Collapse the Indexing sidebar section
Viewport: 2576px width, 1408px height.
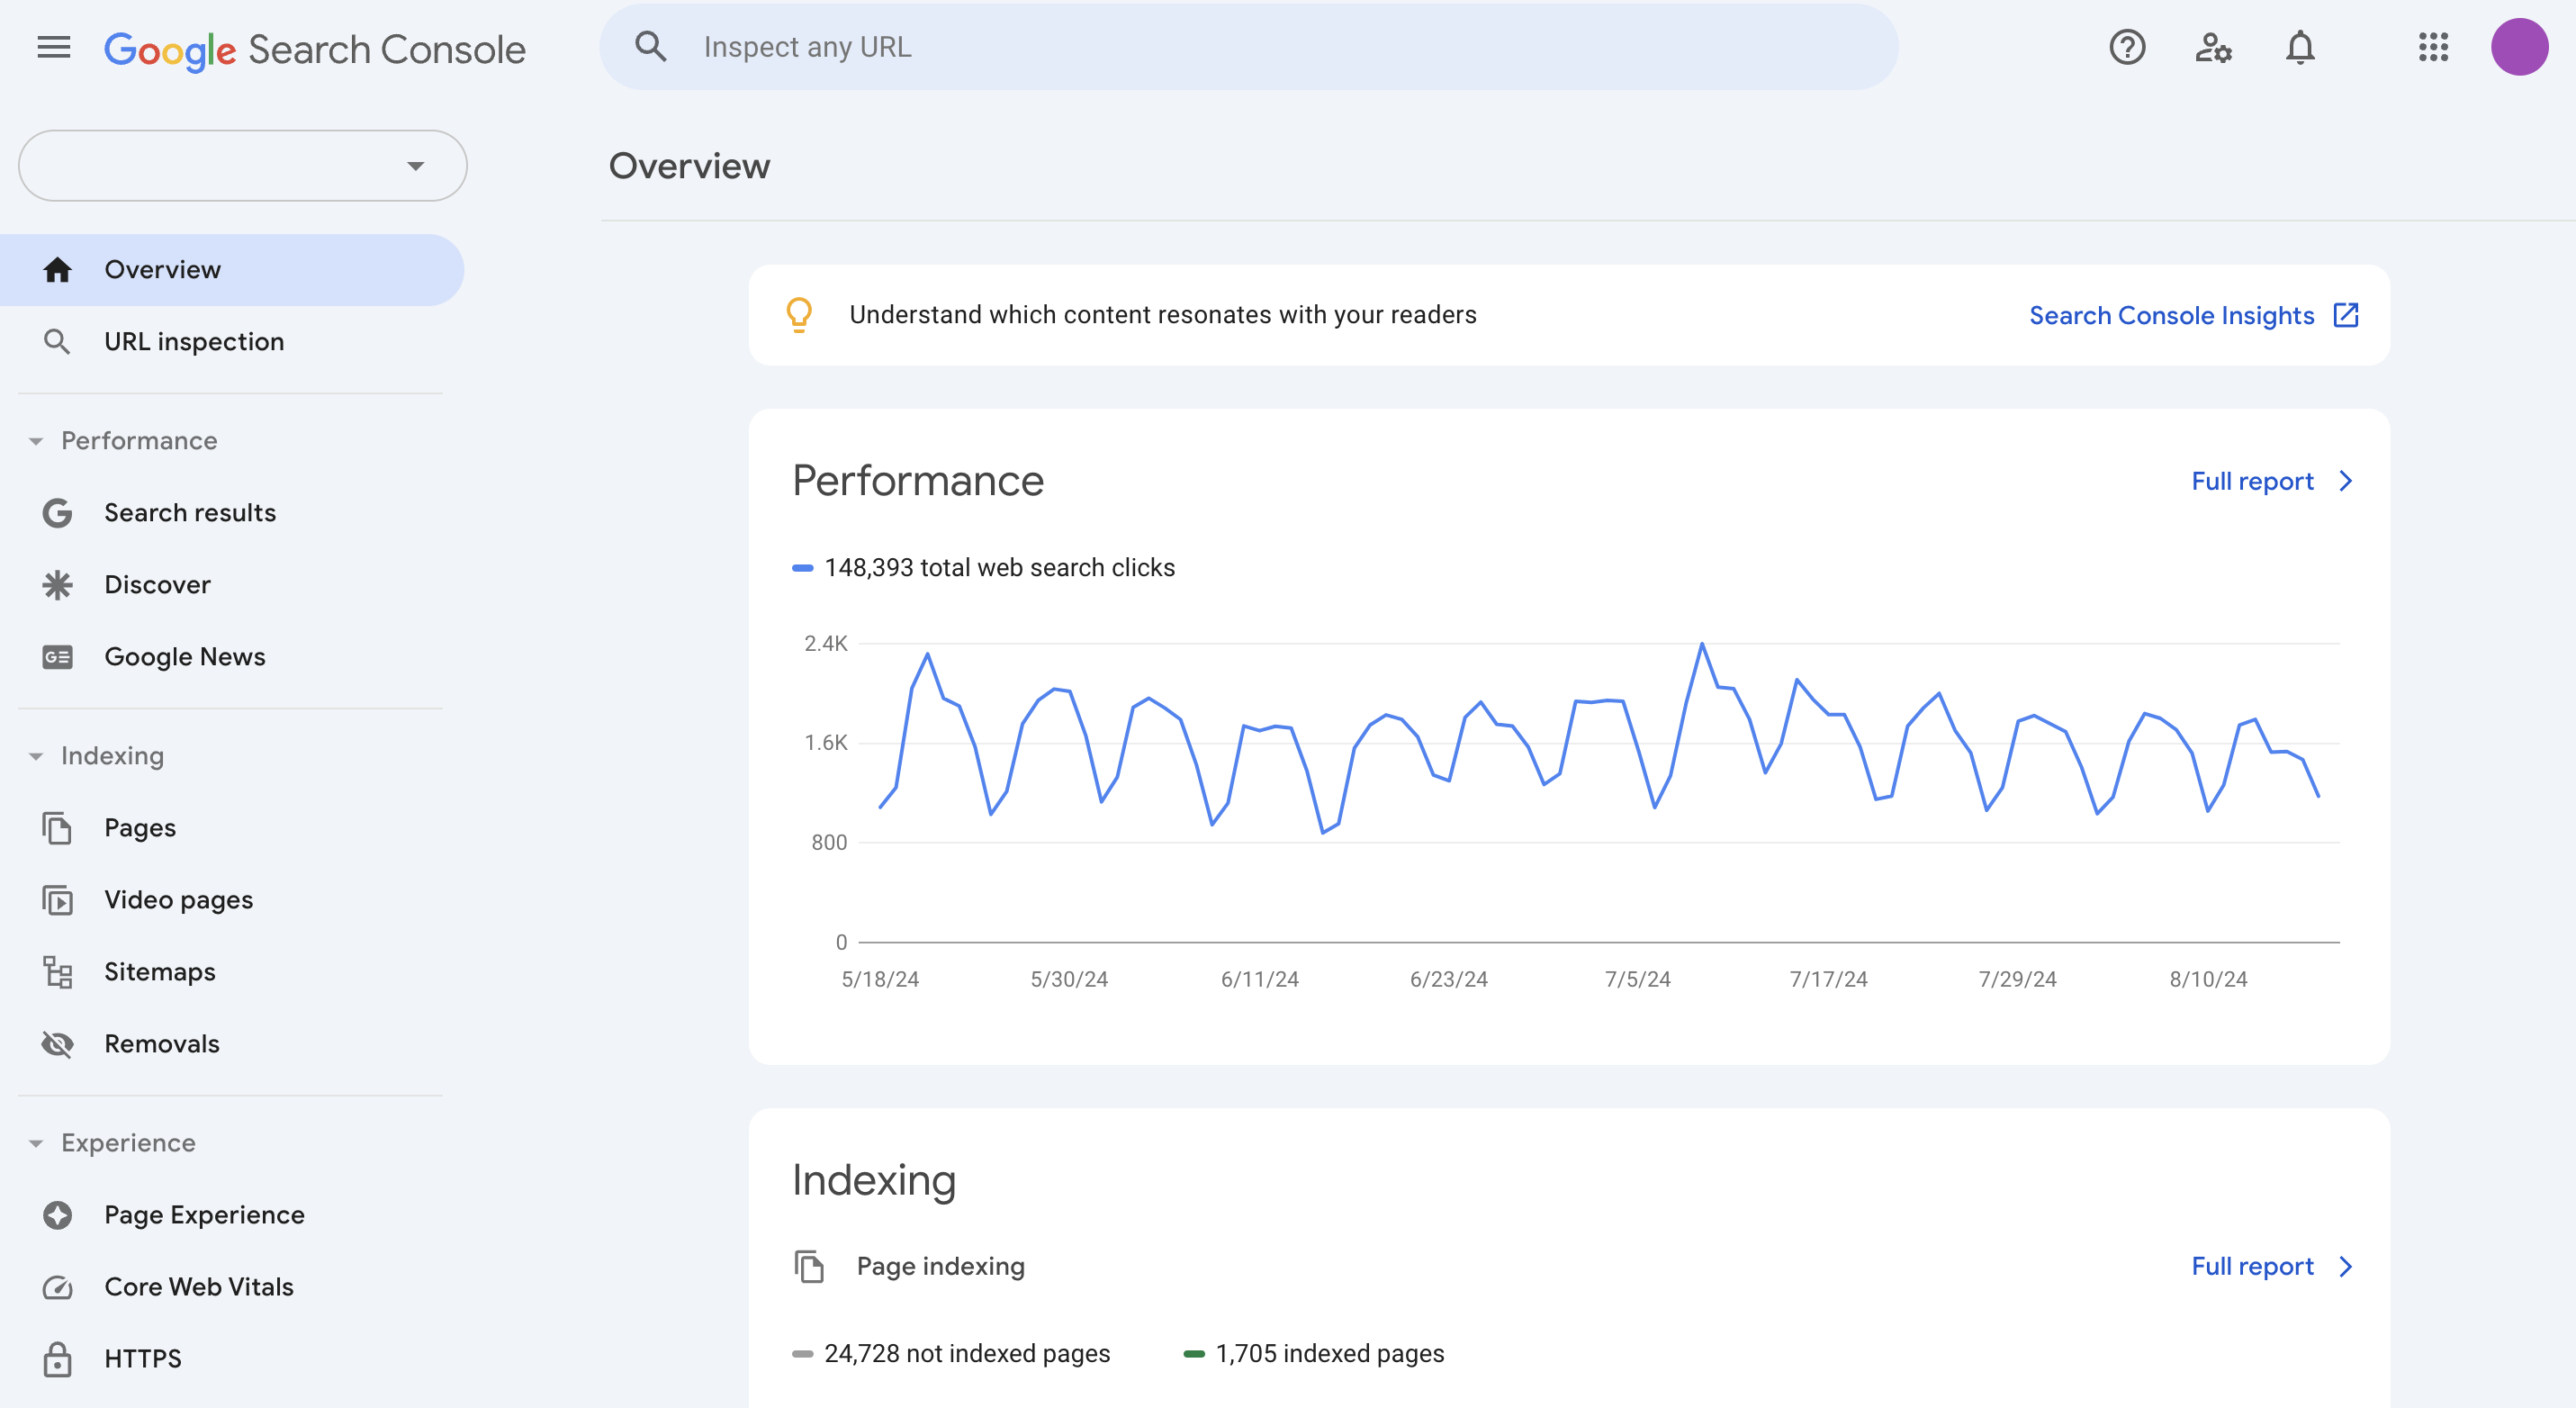pyautogui.click(x=36, y=756)
